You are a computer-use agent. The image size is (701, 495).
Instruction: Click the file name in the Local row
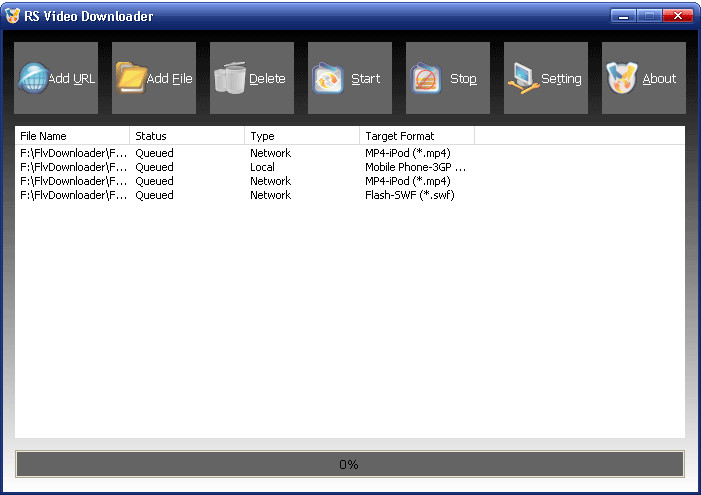[x=73, y=167]
